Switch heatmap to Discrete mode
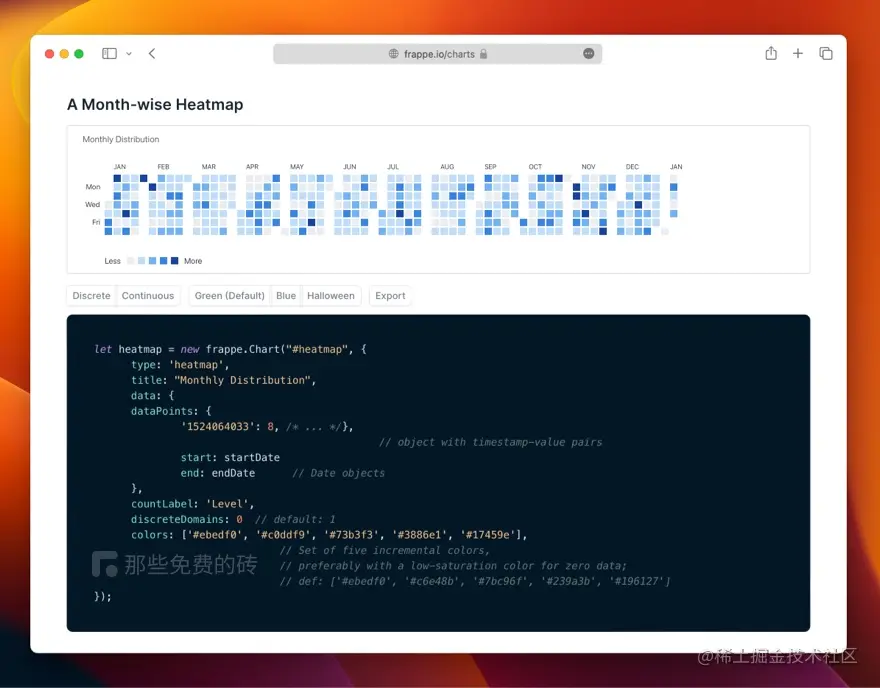This screenshot has width=880, height=688. coord(91,296)
